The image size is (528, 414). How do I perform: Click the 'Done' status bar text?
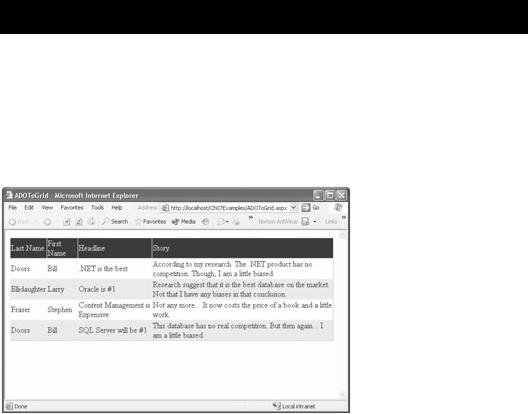pyautogui.click(x=21, y=406)
